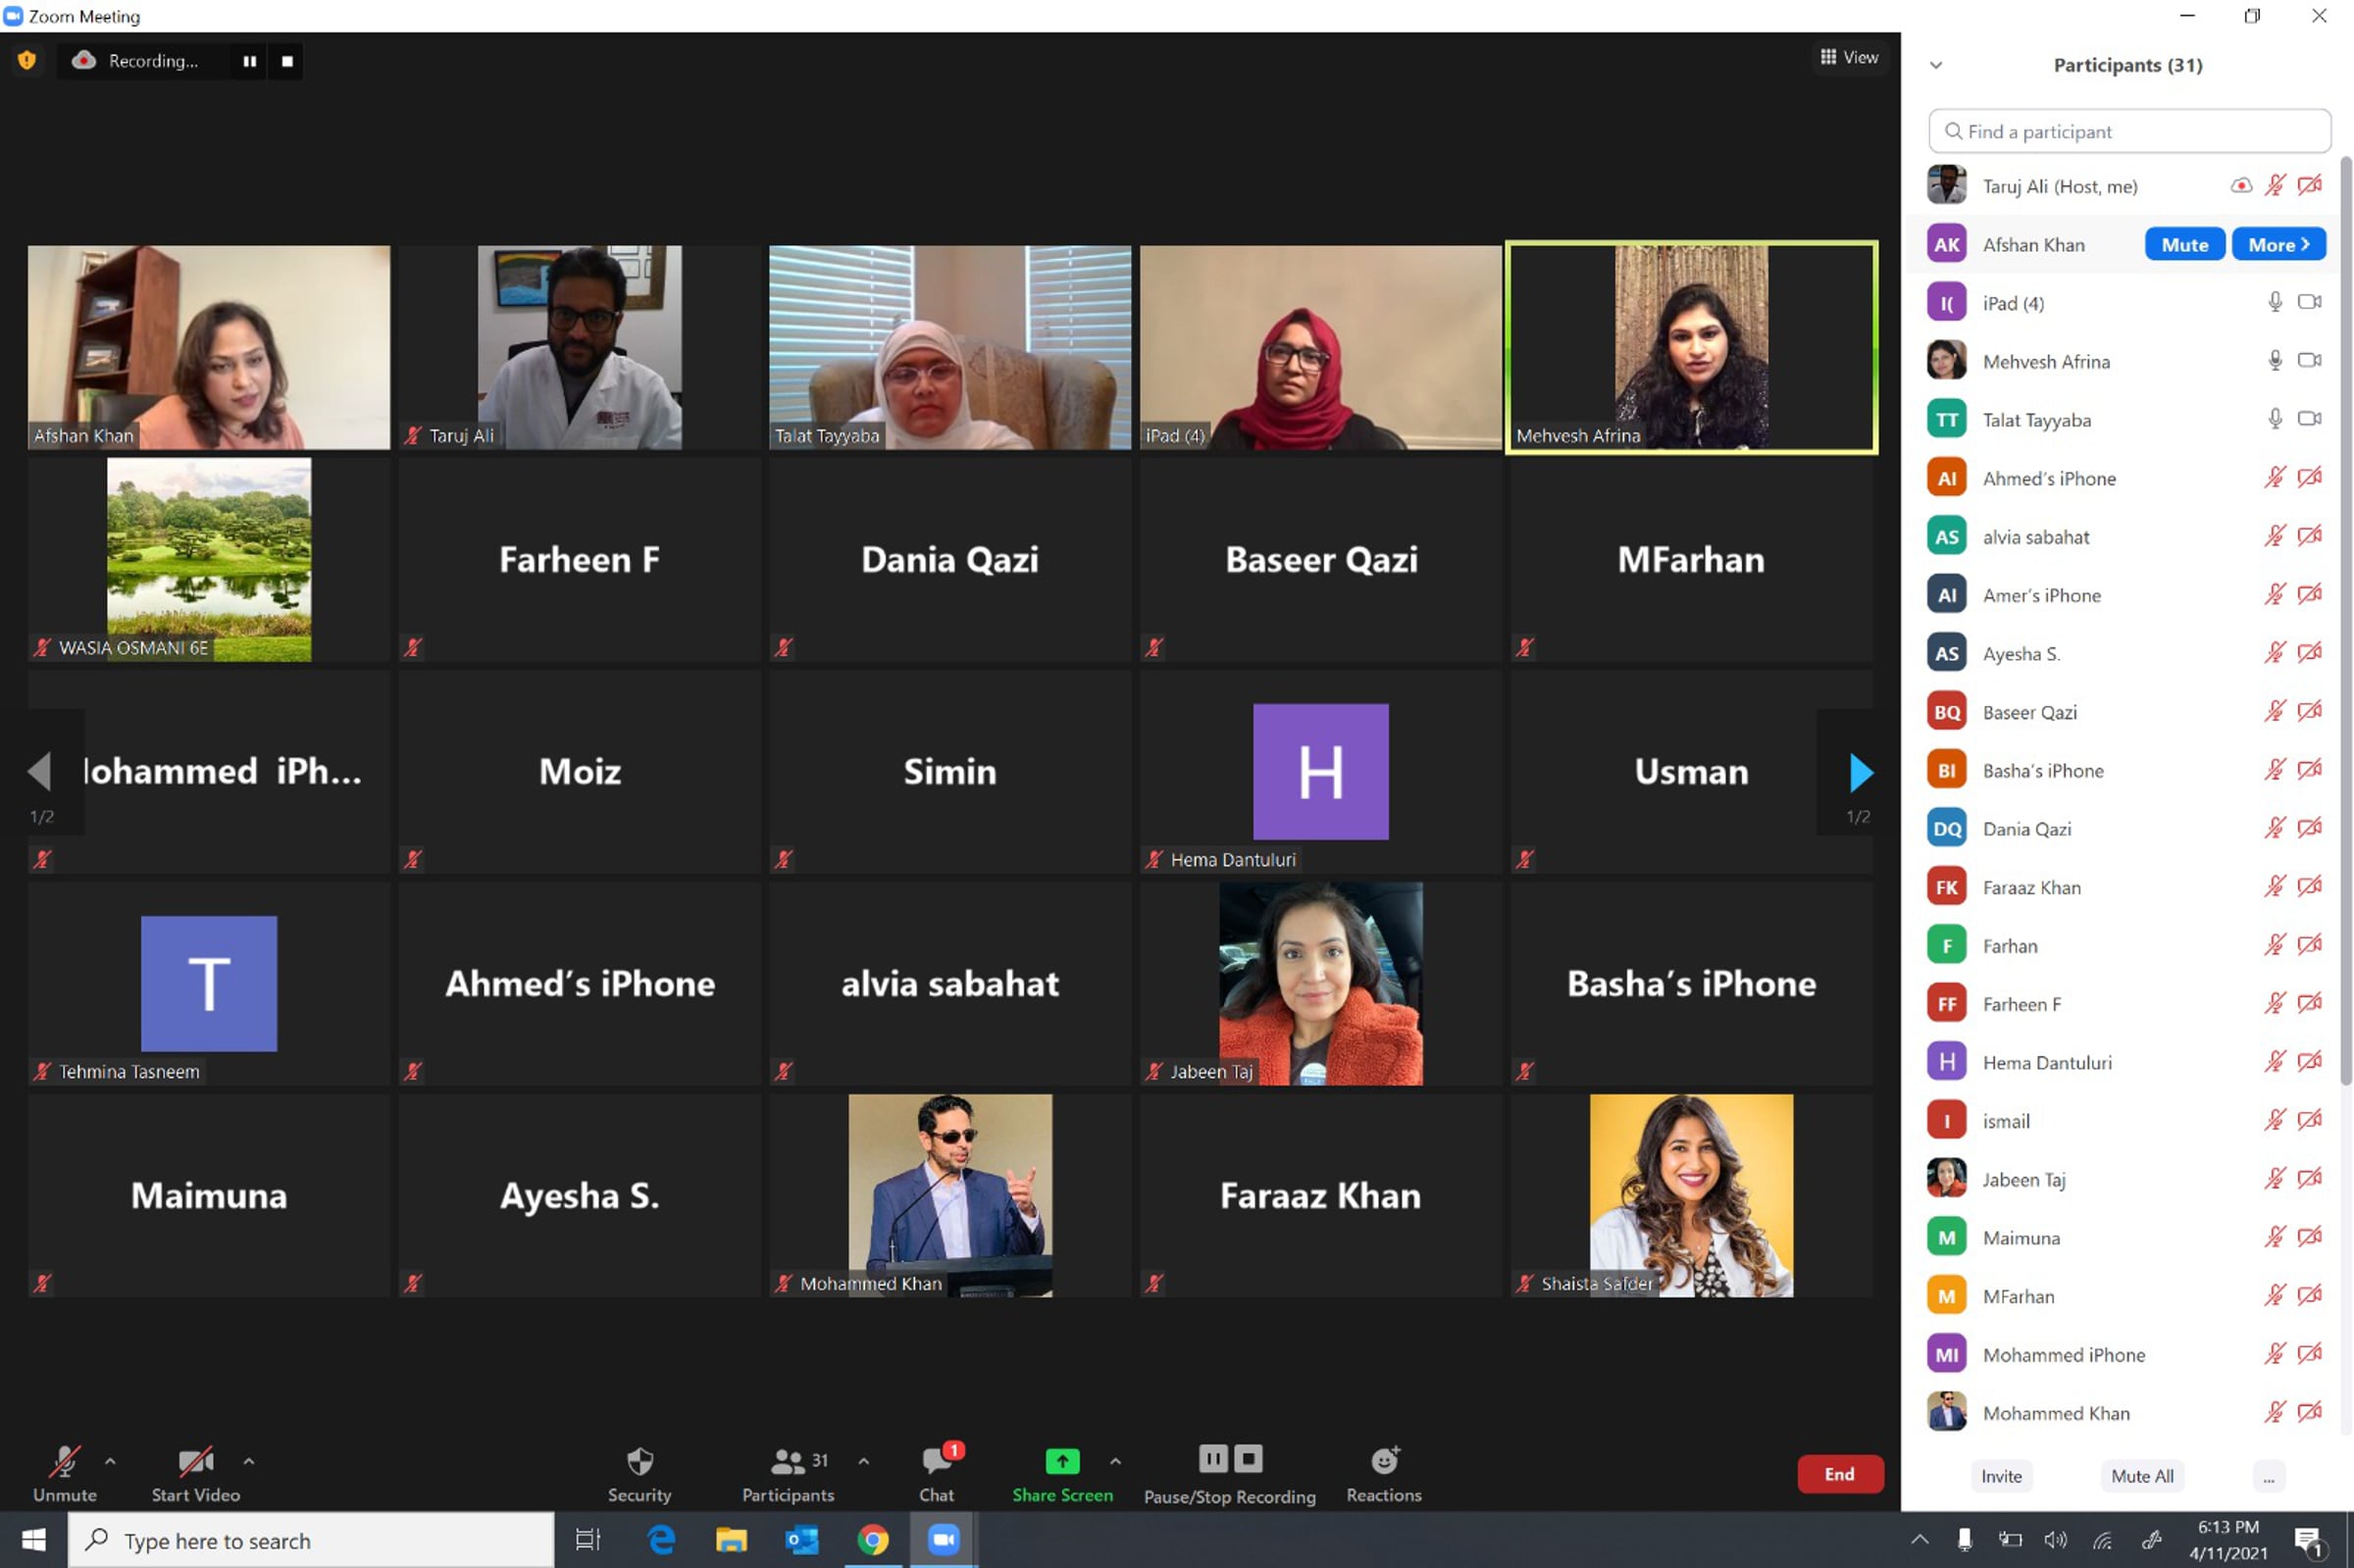Open More options for Afshan Khan

click(2278, 244)
